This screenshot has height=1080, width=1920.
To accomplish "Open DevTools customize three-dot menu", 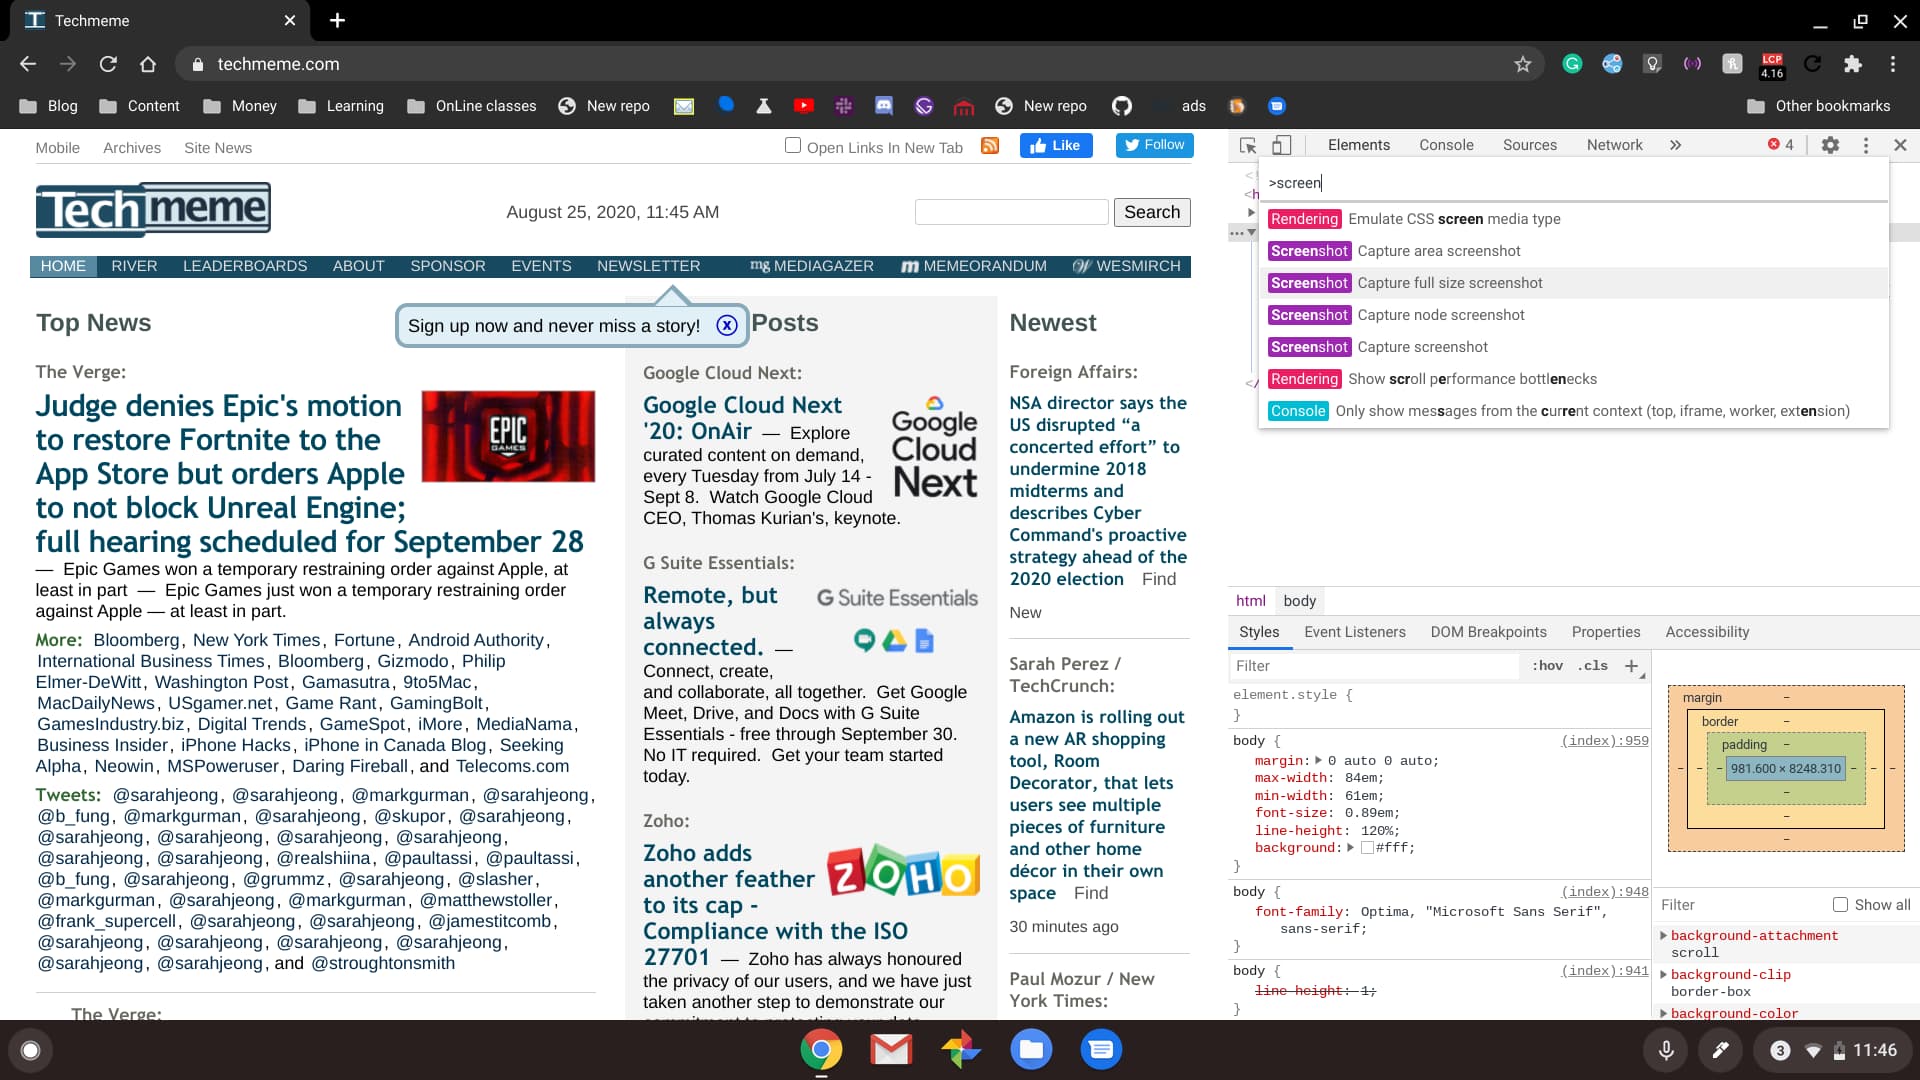I will point(1866,145).
